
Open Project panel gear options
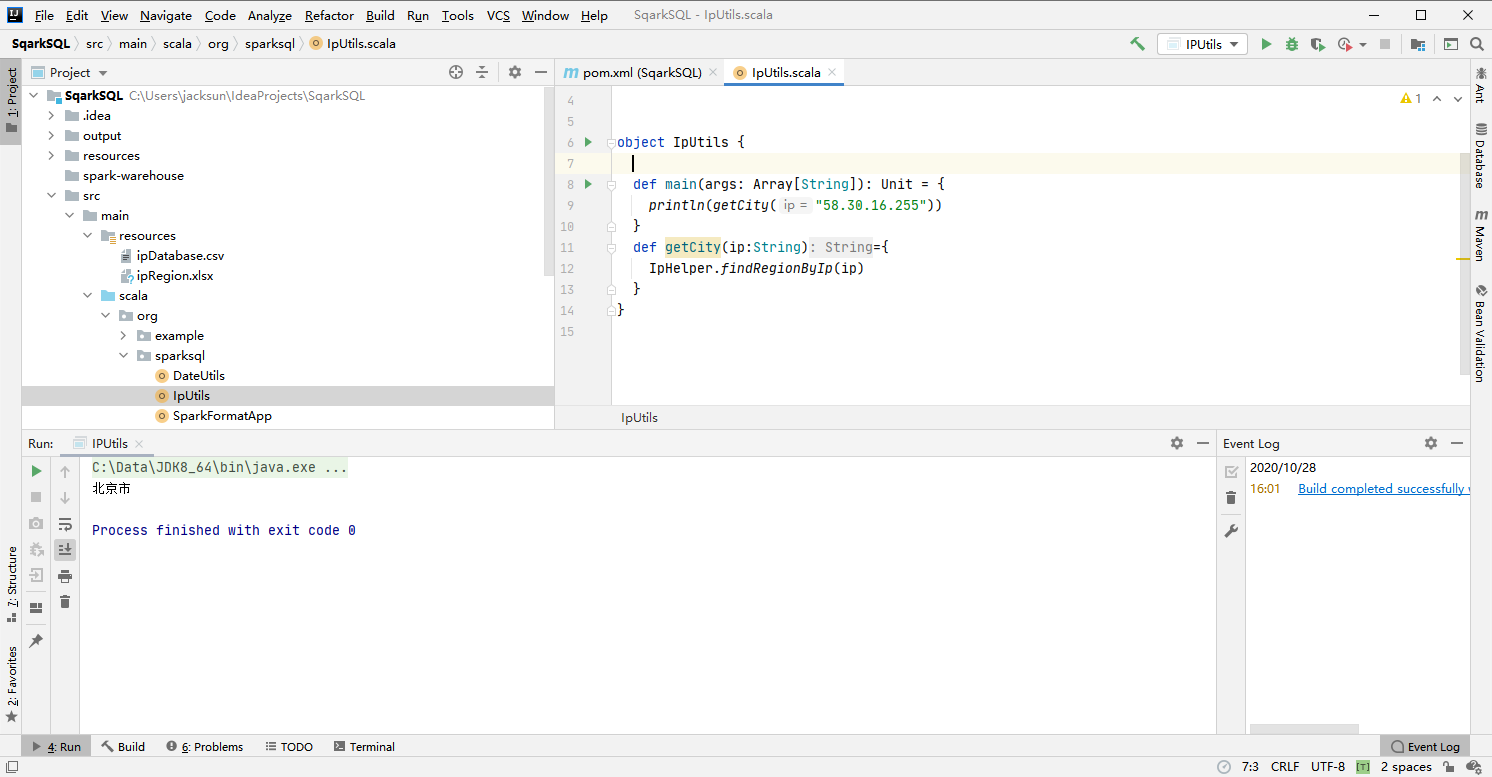(x=515, y=72)
